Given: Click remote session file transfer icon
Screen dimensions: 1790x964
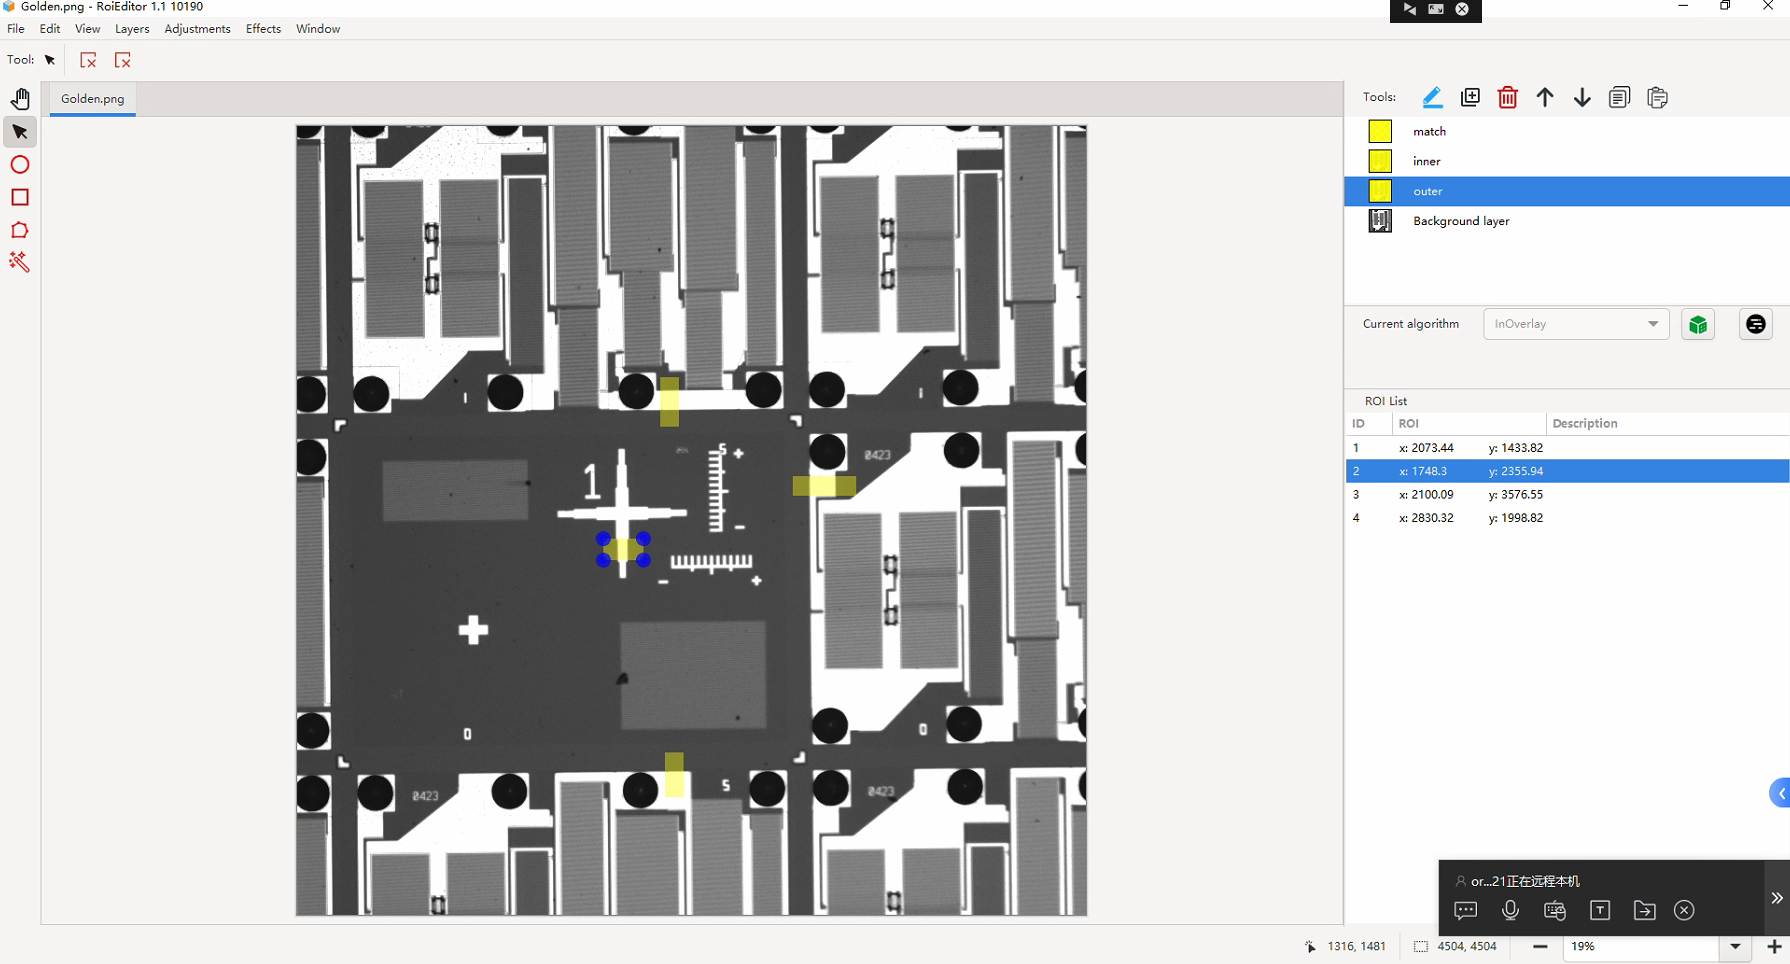Looking at the screenshot, I should [1644, 910].
